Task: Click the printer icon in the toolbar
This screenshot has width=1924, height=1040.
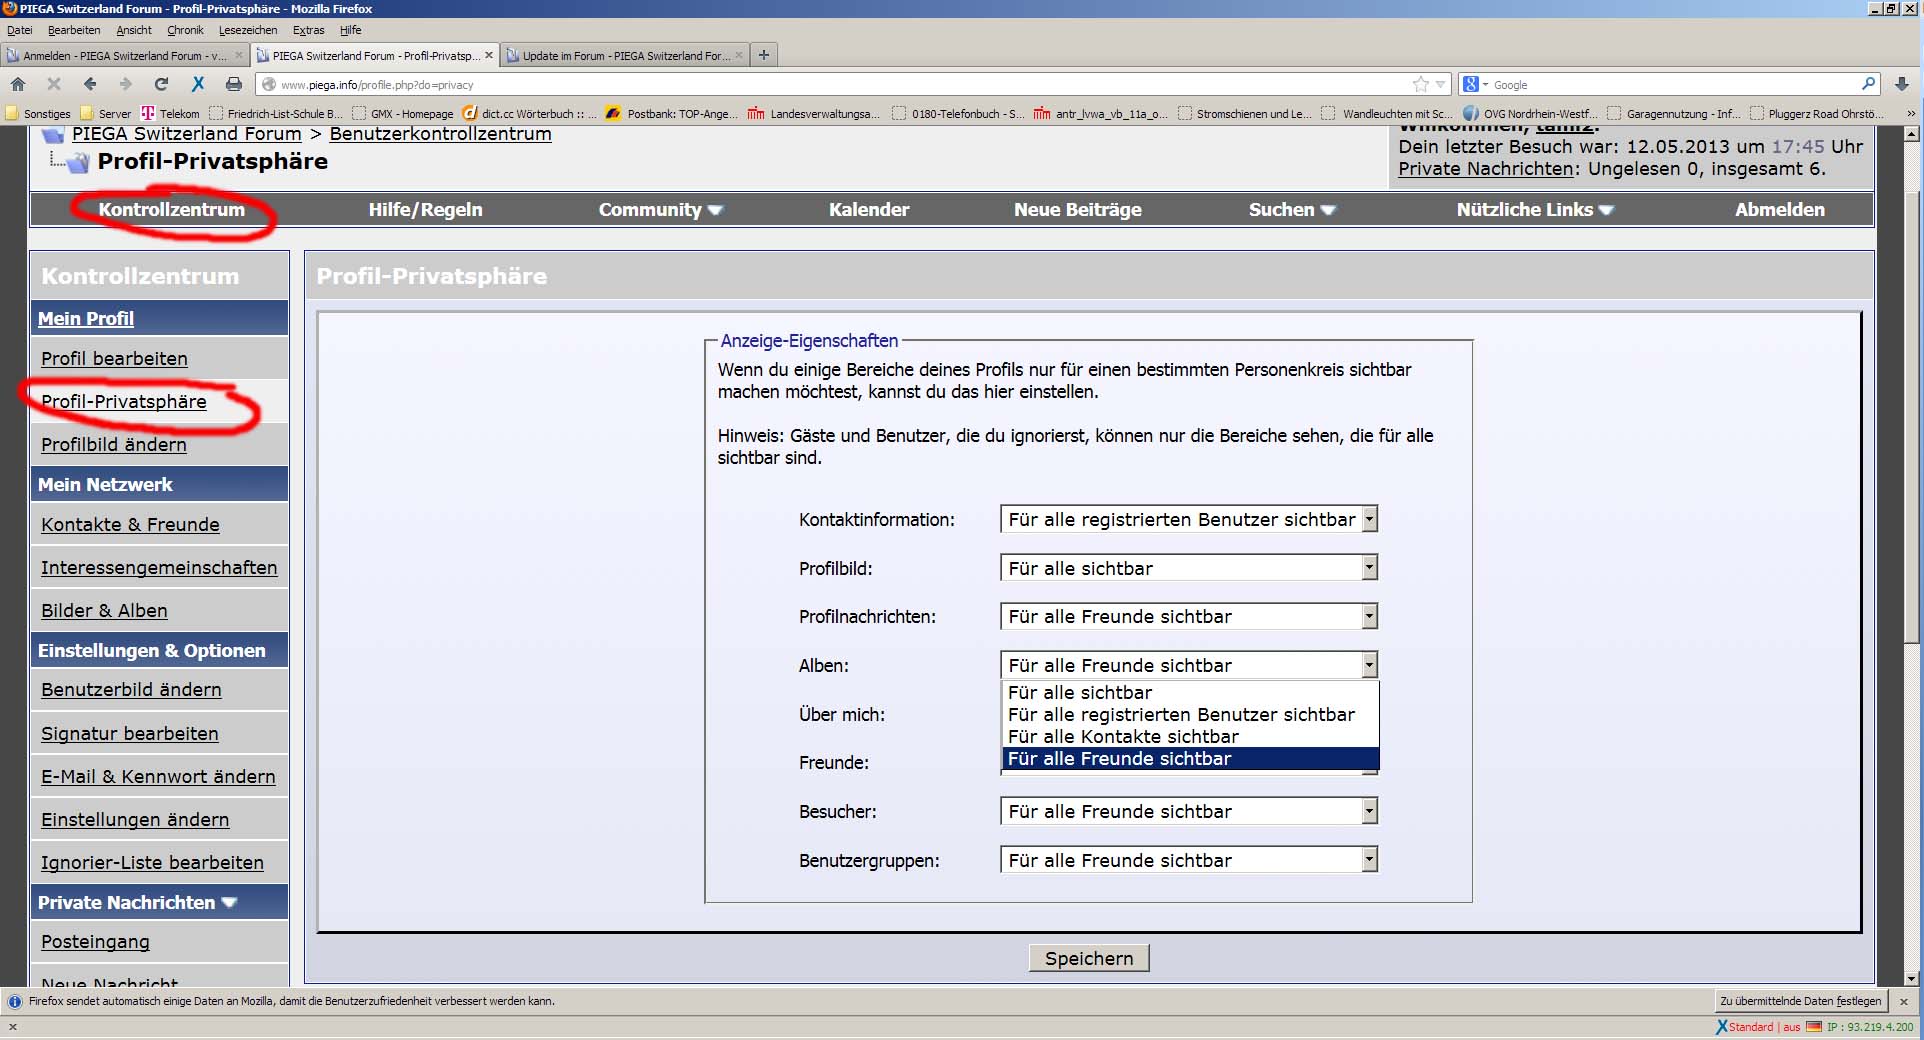Action: pyautogui.click(x=233, y=84)
